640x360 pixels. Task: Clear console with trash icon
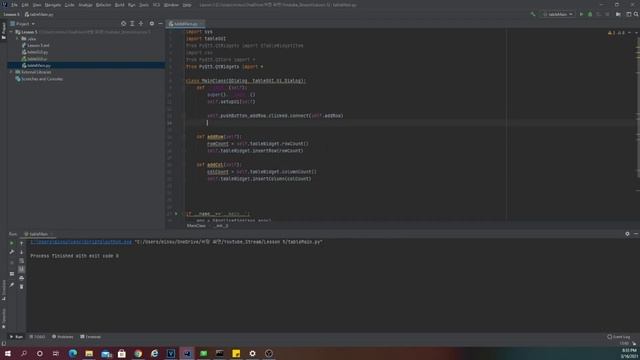click(x=22, y=287)
